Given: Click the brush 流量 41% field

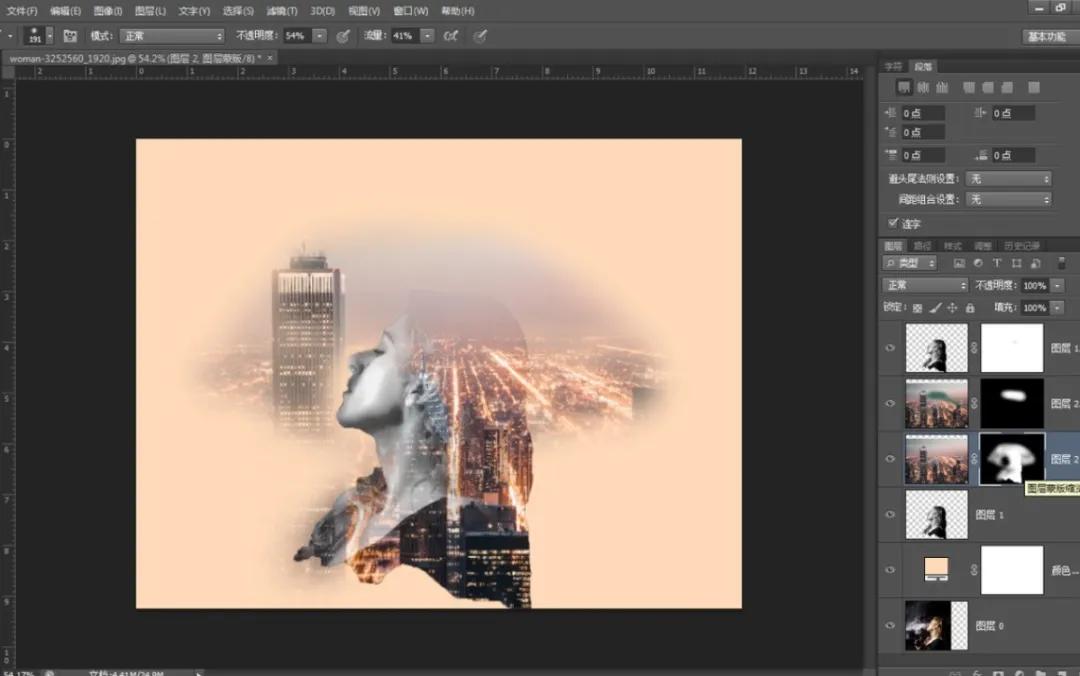Looking at the screenshot, I should (x=405, y=36).
